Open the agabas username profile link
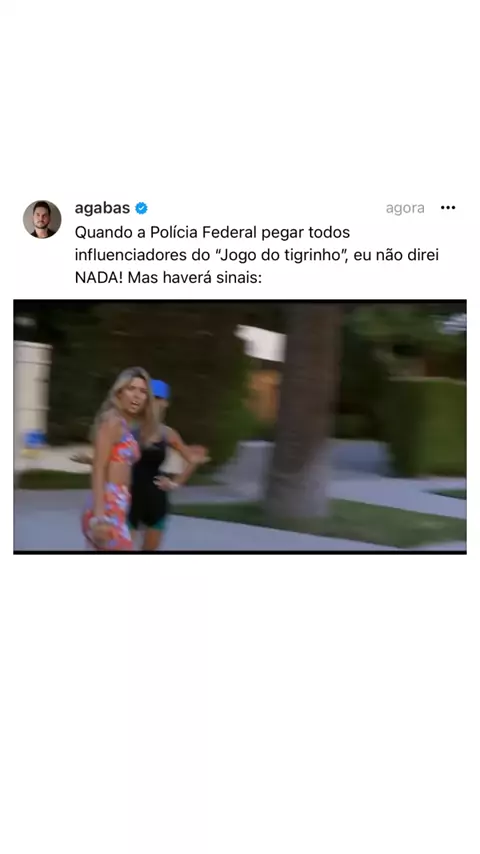This screenshot has height=854, width=480. point(102,208)
